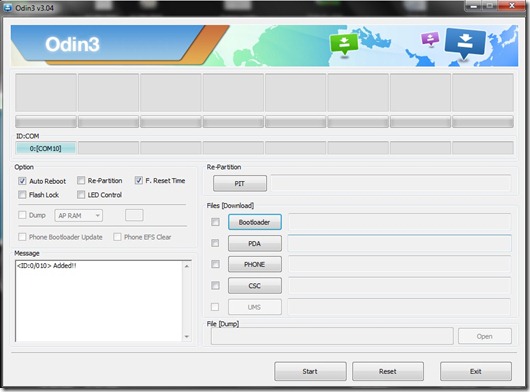The image size is (530, 392).
Task: Choose a file with the CSC button
Action: pos(255,286)
